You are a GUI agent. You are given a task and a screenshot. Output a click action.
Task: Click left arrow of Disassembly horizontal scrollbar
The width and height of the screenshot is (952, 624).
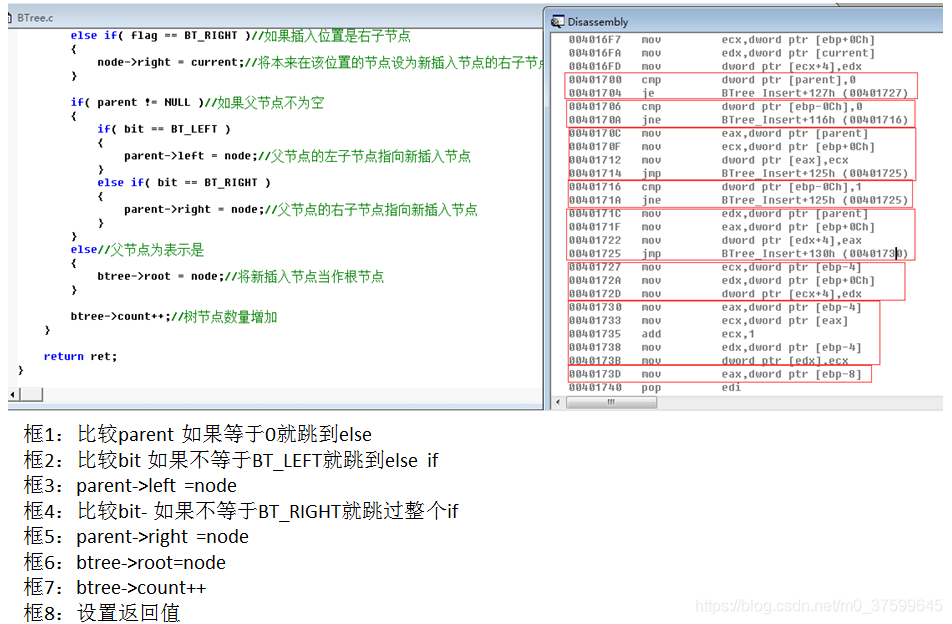point(559,402)
